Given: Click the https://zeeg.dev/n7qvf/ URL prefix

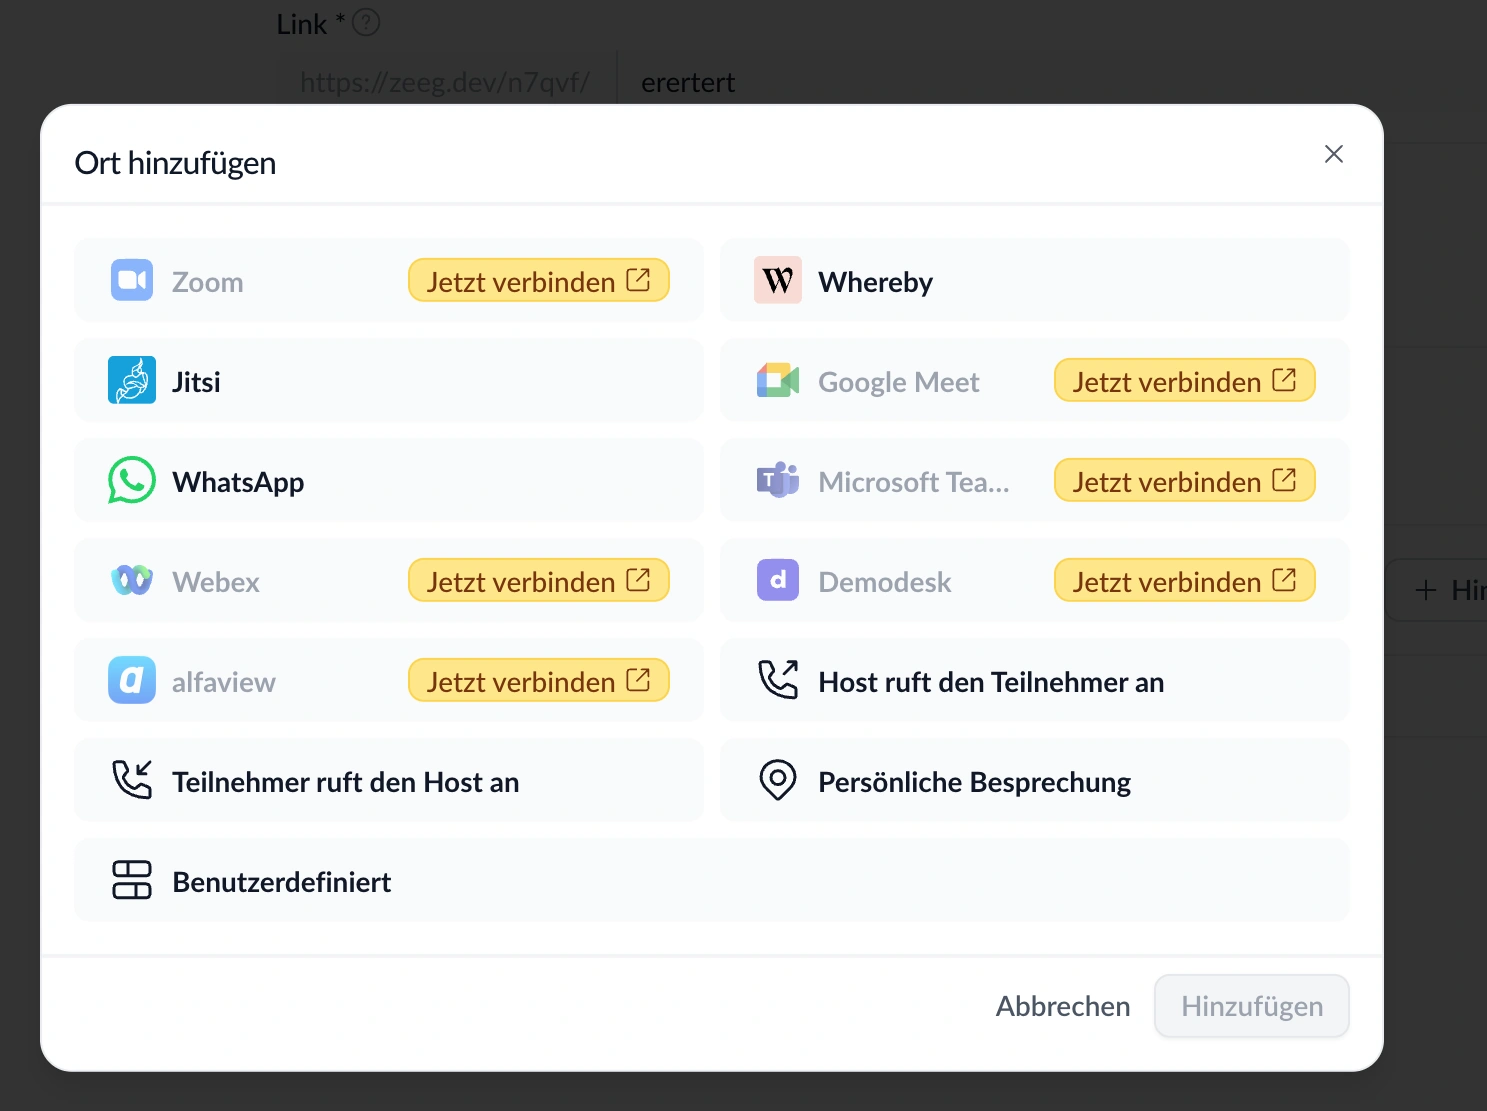Looking at the screenshot, I should point(445,82).
